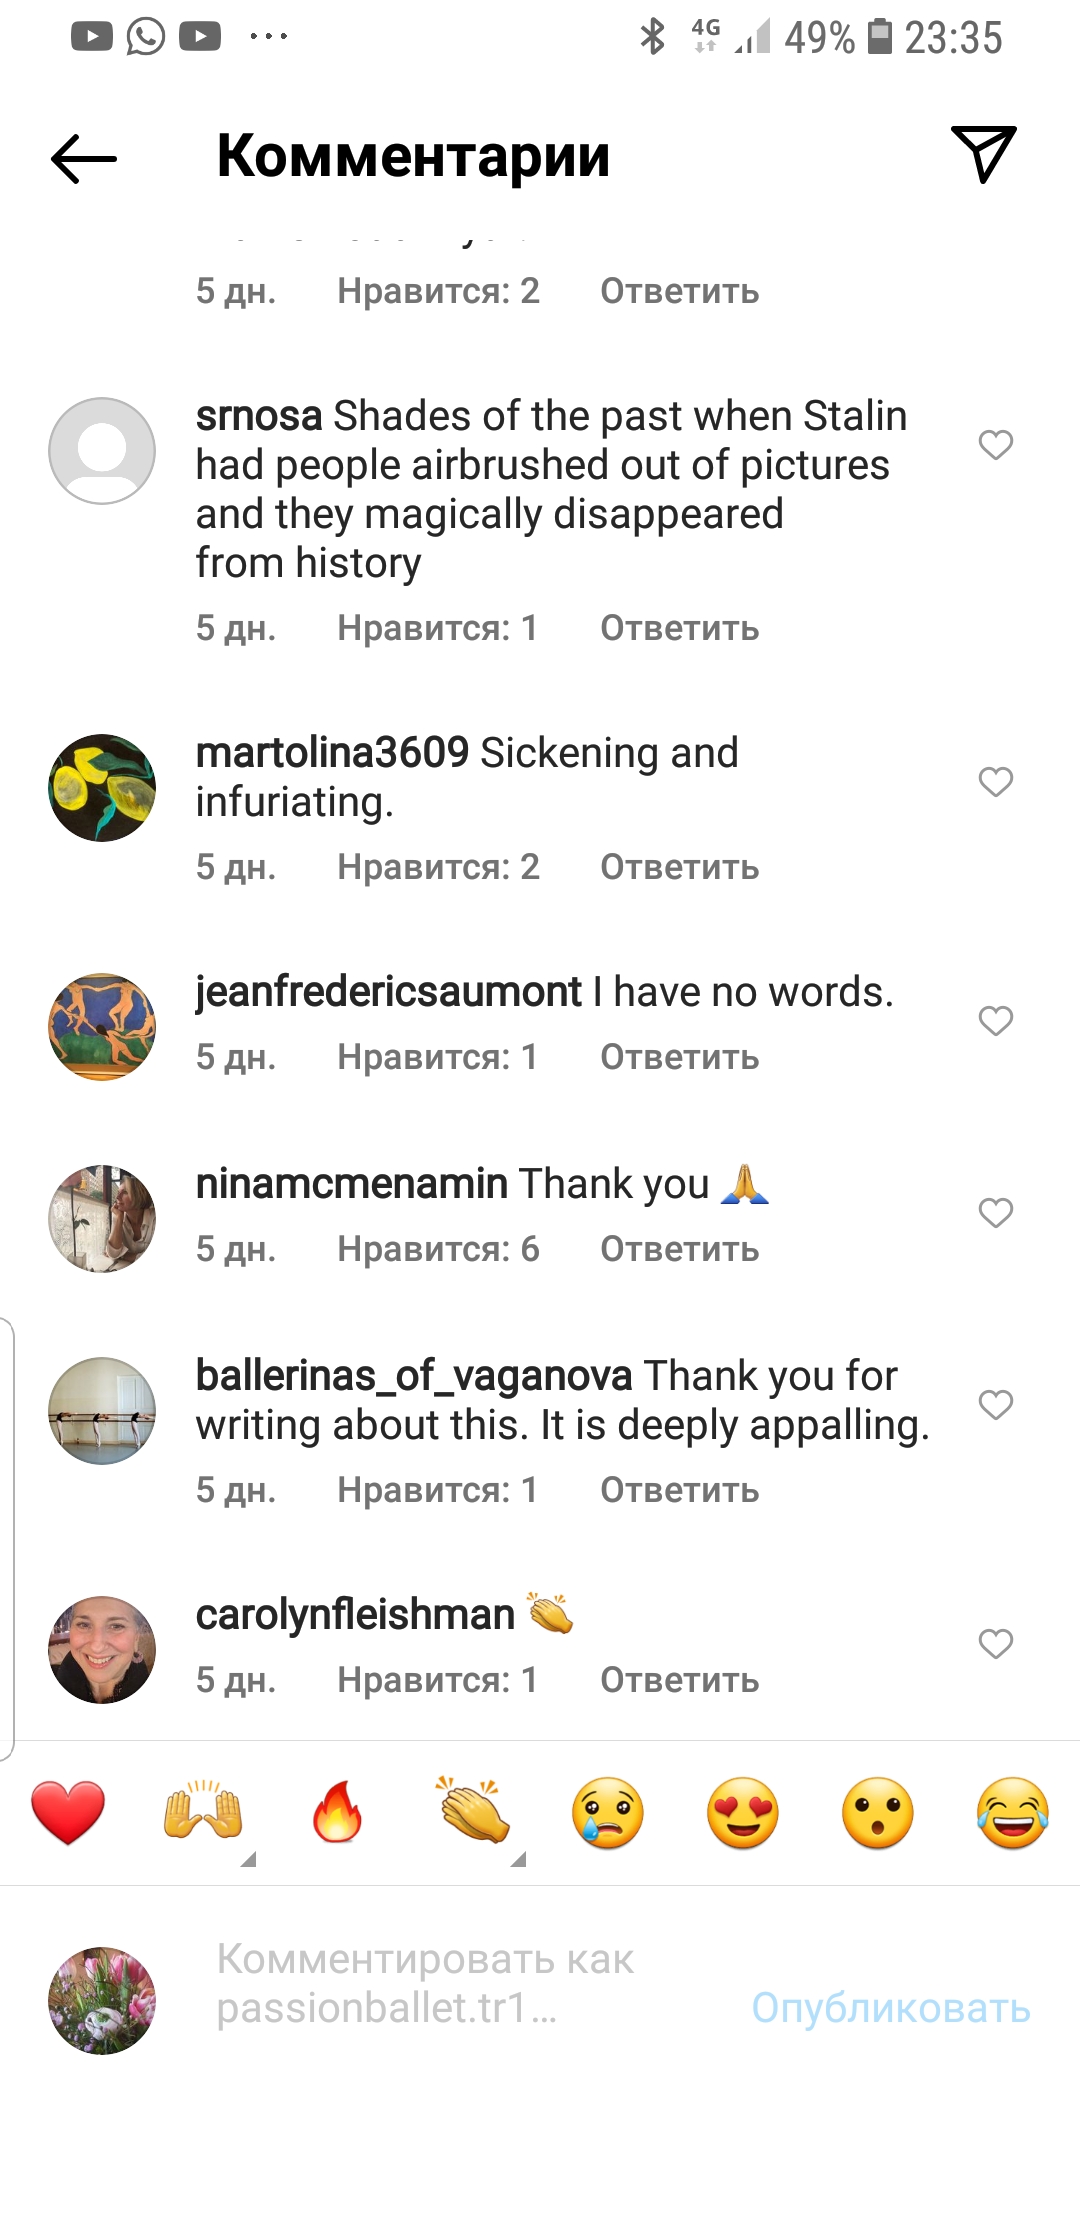The width and height of the screenshot is (1080, 2220).
Task: Go back using the arrow icon
Action: 84,158
